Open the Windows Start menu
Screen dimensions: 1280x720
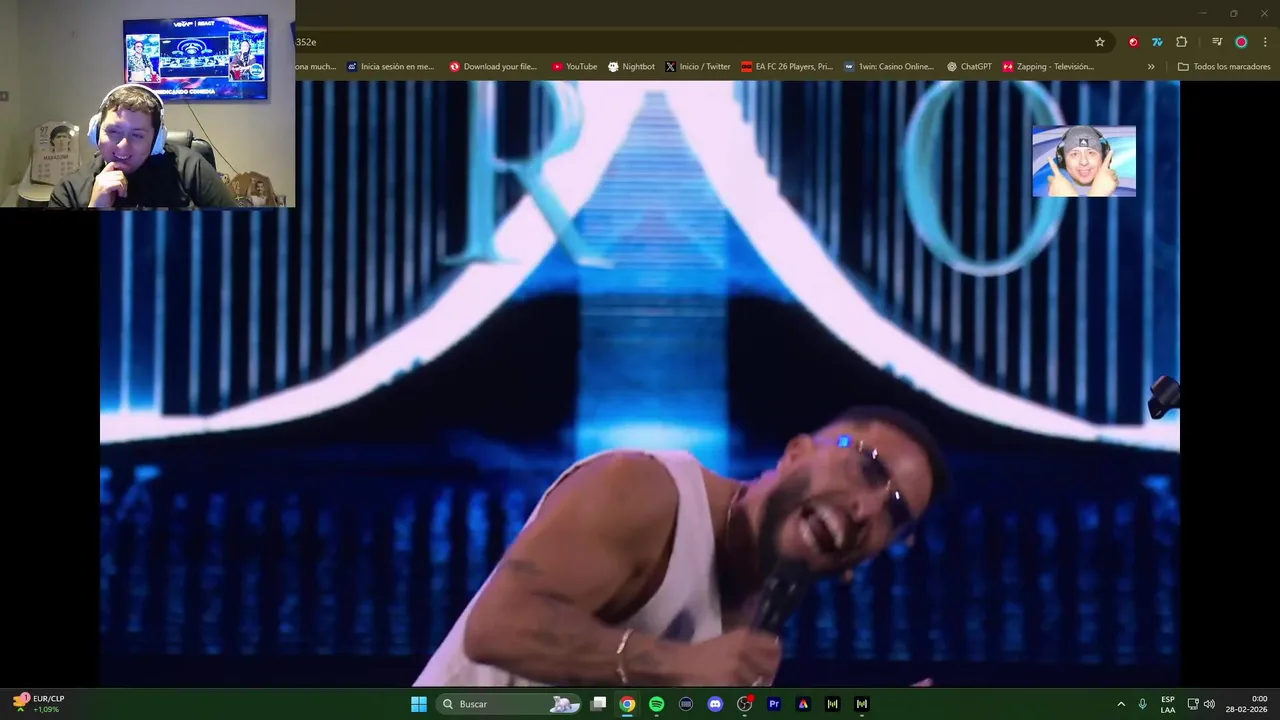click(x=419, y=704)
